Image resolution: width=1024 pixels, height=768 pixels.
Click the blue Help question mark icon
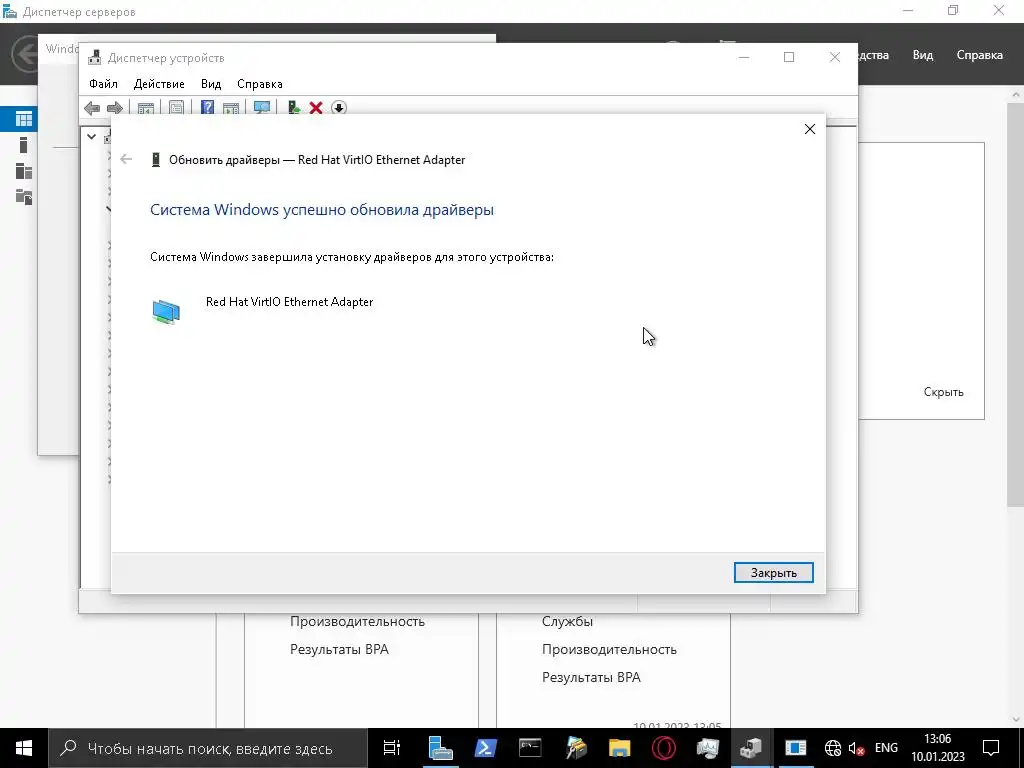pyautogui.click(x=207, y=108)
